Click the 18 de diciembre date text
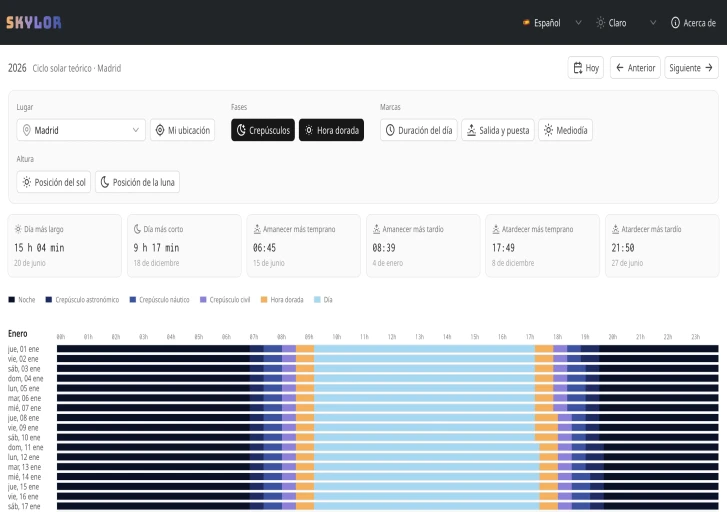The image size is (727, 512). pos(156,263)
